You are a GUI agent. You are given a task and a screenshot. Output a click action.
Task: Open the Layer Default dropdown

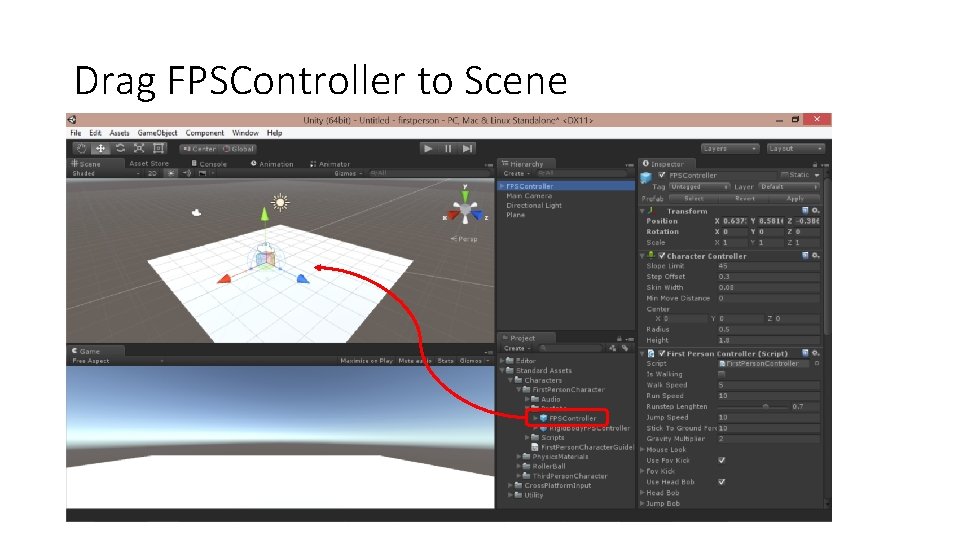[789, 187]
